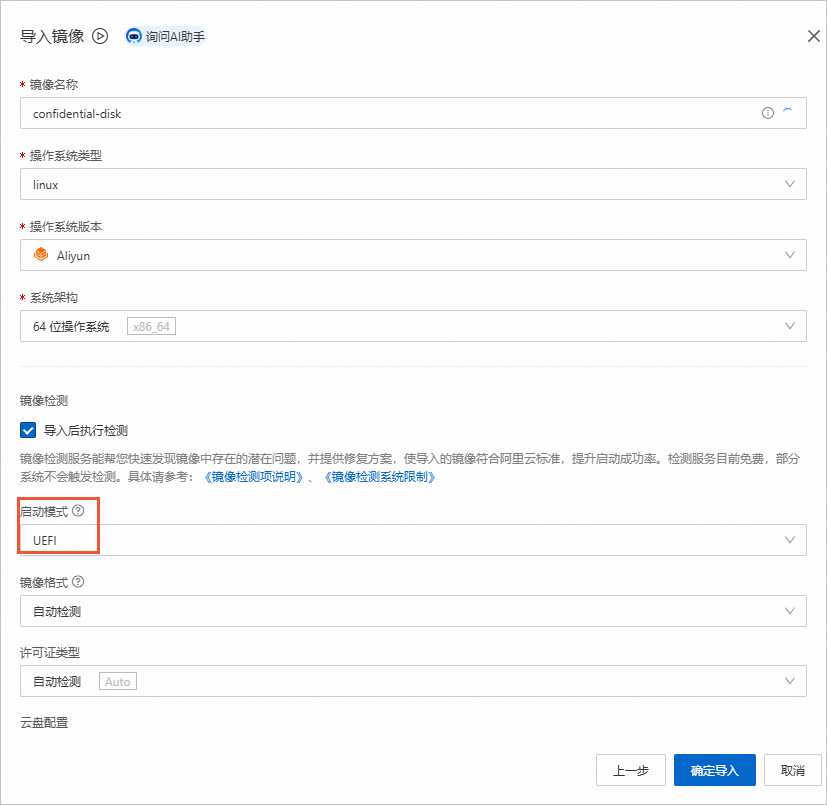Click the 取消 button
827x805 pixels.
tap(793, 770)
